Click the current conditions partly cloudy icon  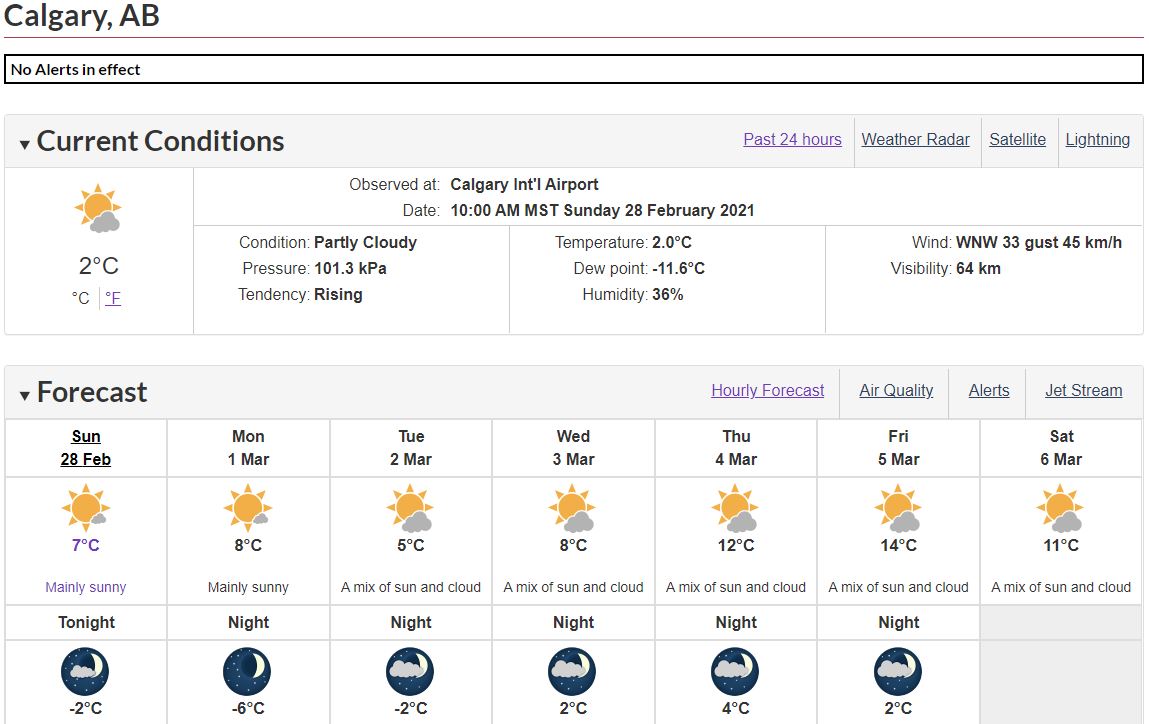[x=98, y=209]
